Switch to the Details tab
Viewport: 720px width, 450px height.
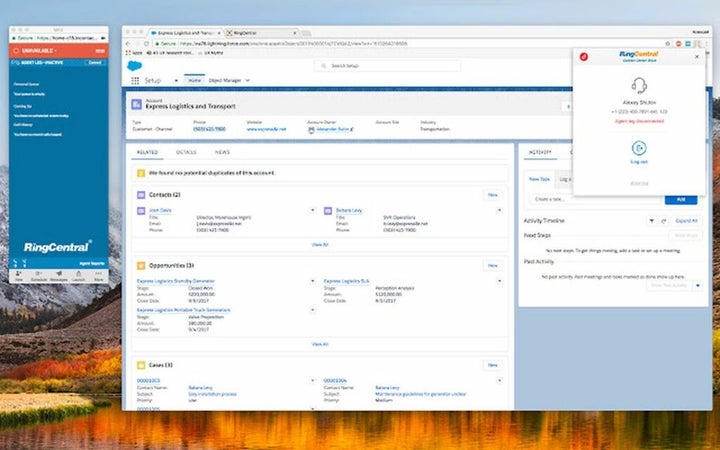(186, 152)
